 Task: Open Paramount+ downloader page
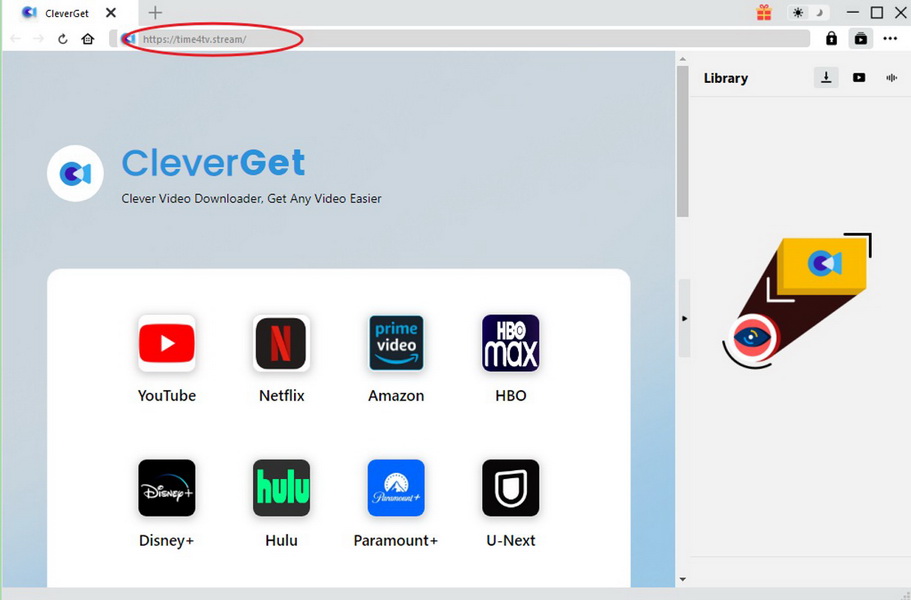tap(396, 488)
